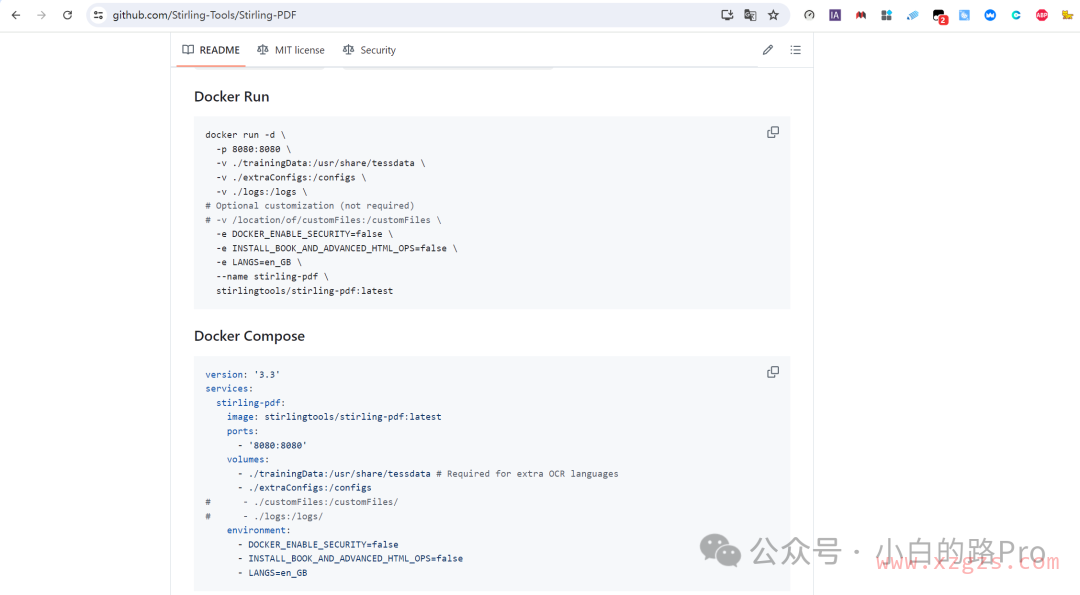Copy the Docker Run code block
The height and width of the screenshot is (595, 1080).
point(772,132)
